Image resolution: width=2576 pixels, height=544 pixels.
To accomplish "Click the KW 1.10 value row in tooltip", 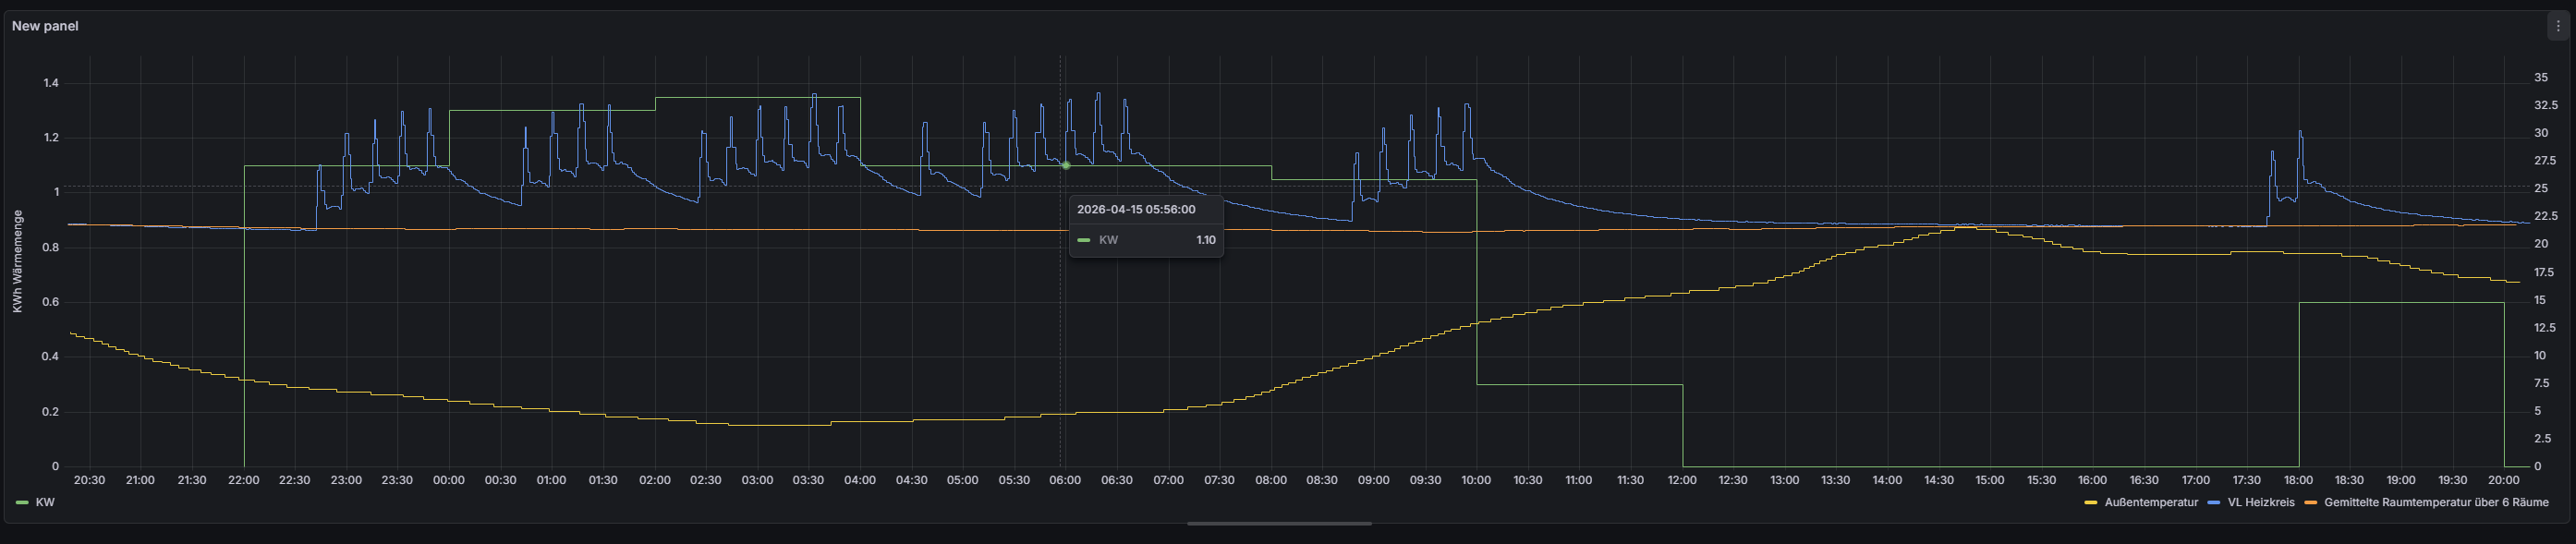I will [1146, 240].
